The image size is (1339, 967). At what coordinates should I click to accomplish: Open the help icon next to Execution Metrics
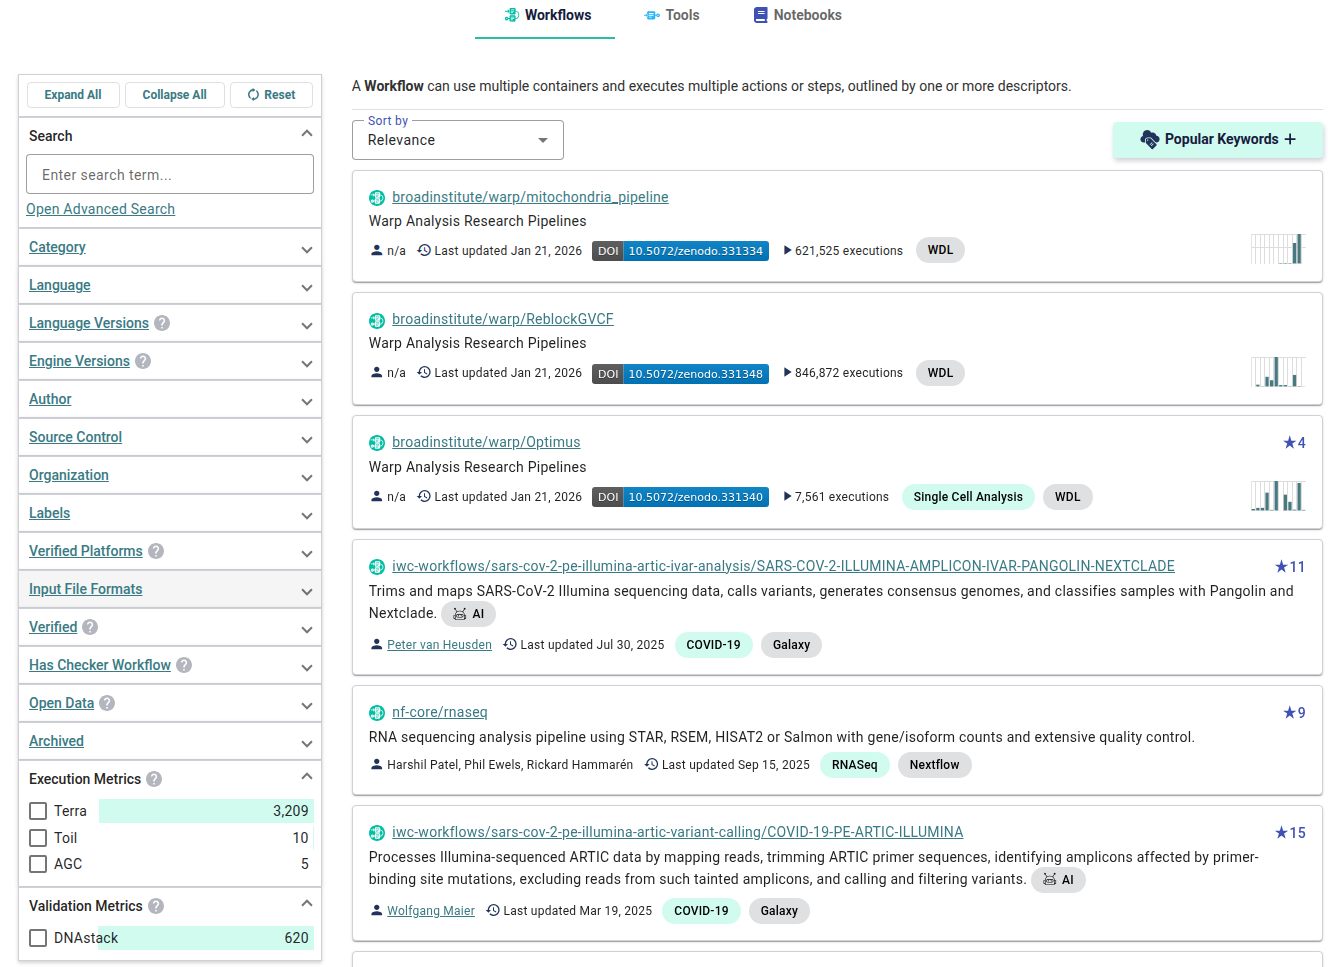153,778
